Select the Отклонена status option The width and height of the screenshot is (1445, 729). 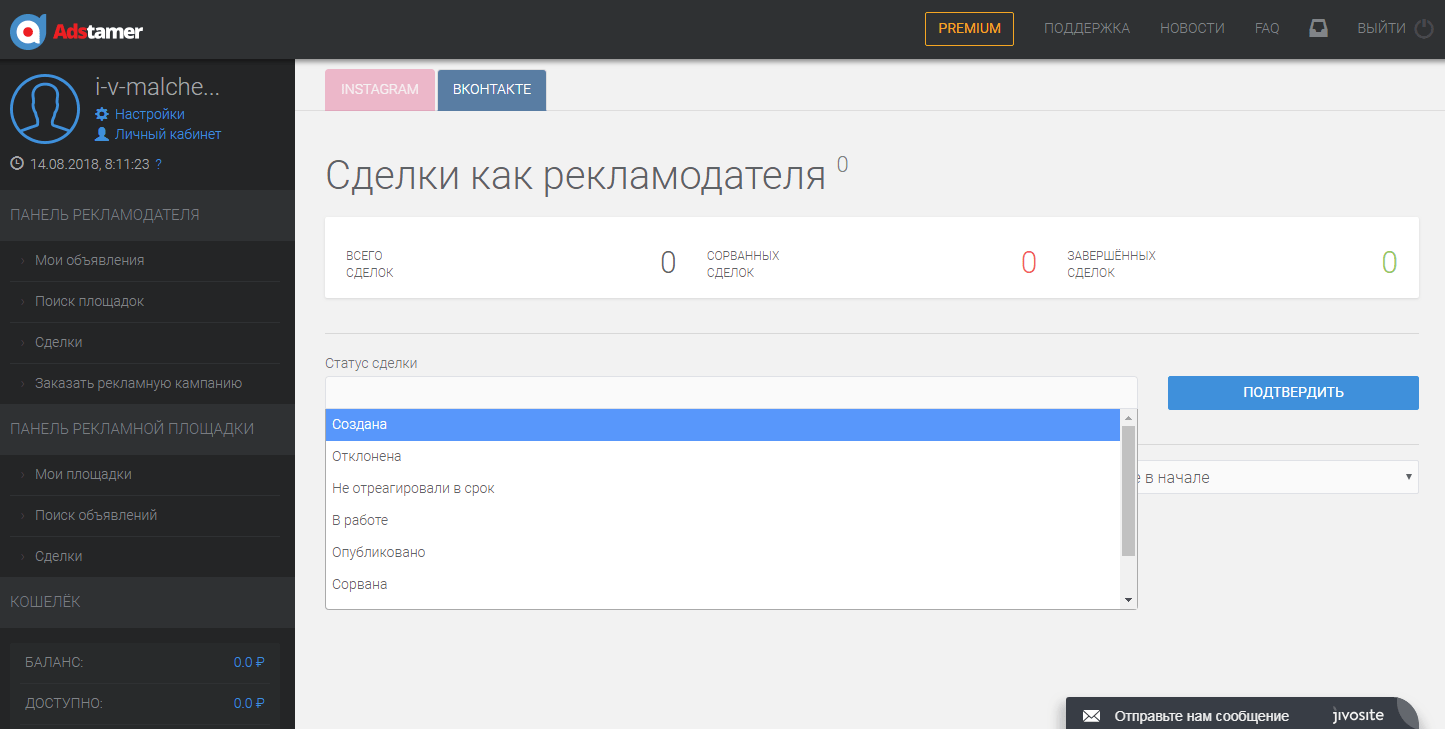tap(722, 457)
